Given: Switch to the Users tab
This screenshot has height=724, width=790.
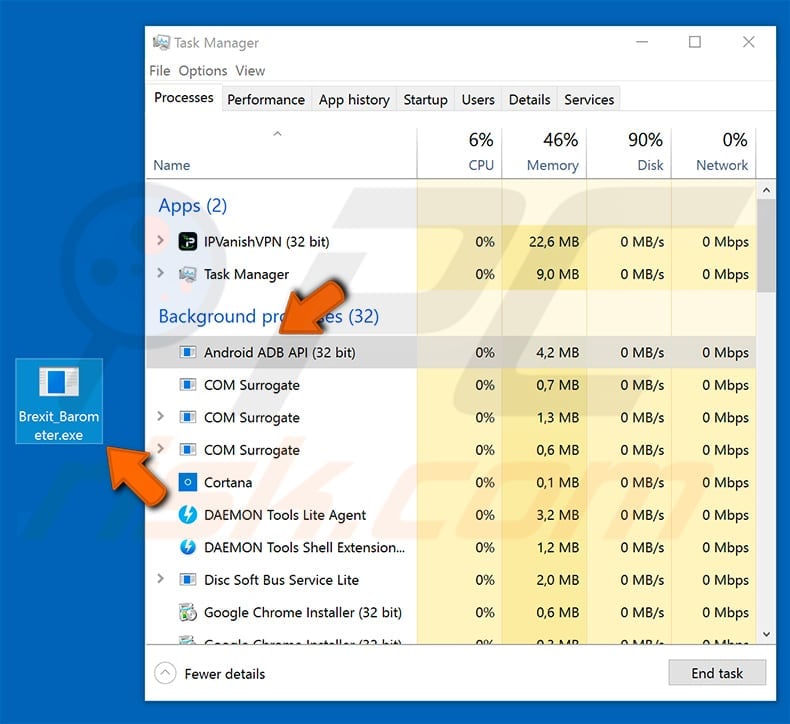Looking at the screenshot, I should (478, 99).
